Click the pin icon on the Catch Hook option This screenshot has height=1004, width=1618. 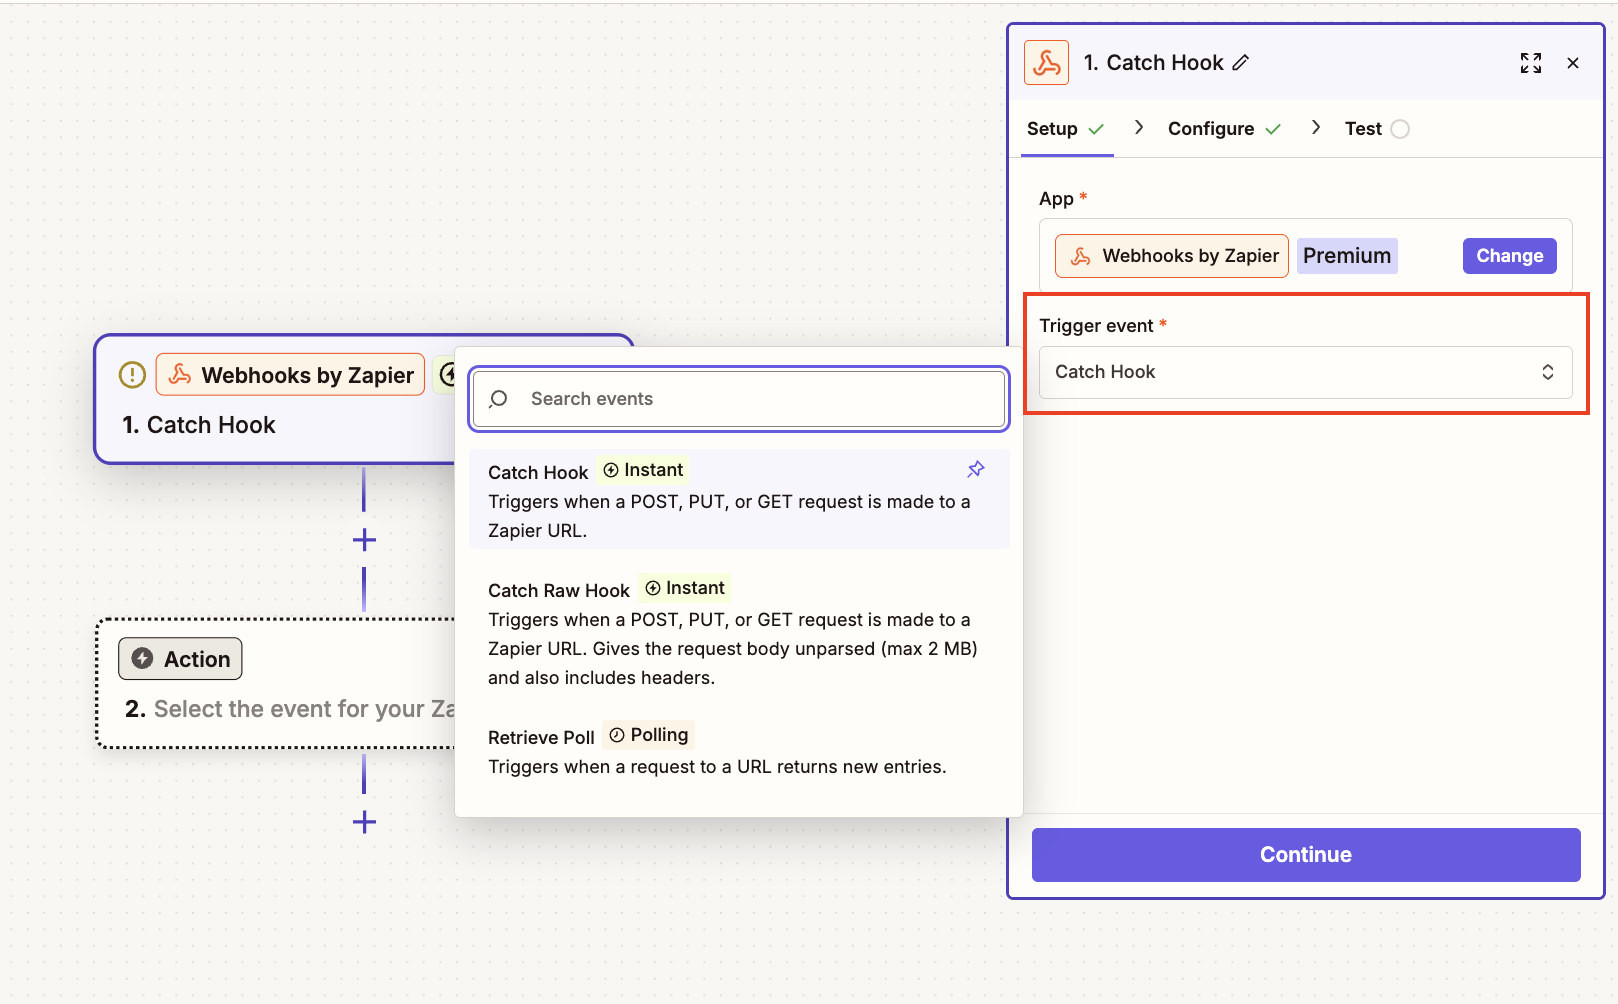pyautogui.click(x=976, y=469)
